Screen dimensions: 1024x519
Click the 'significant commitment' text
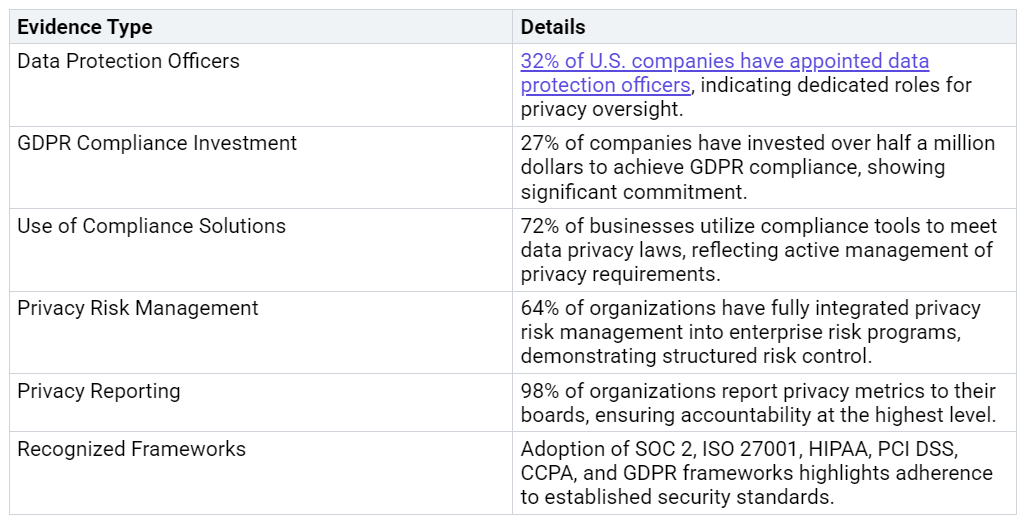point(633,193)
